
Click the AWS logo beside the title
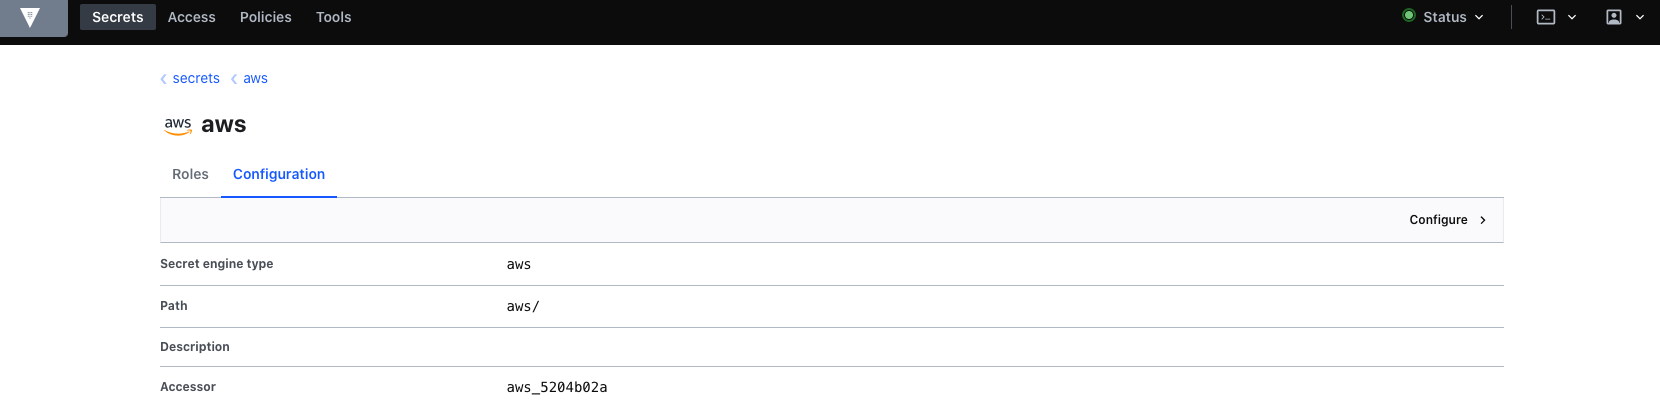(x=178, y=125)
